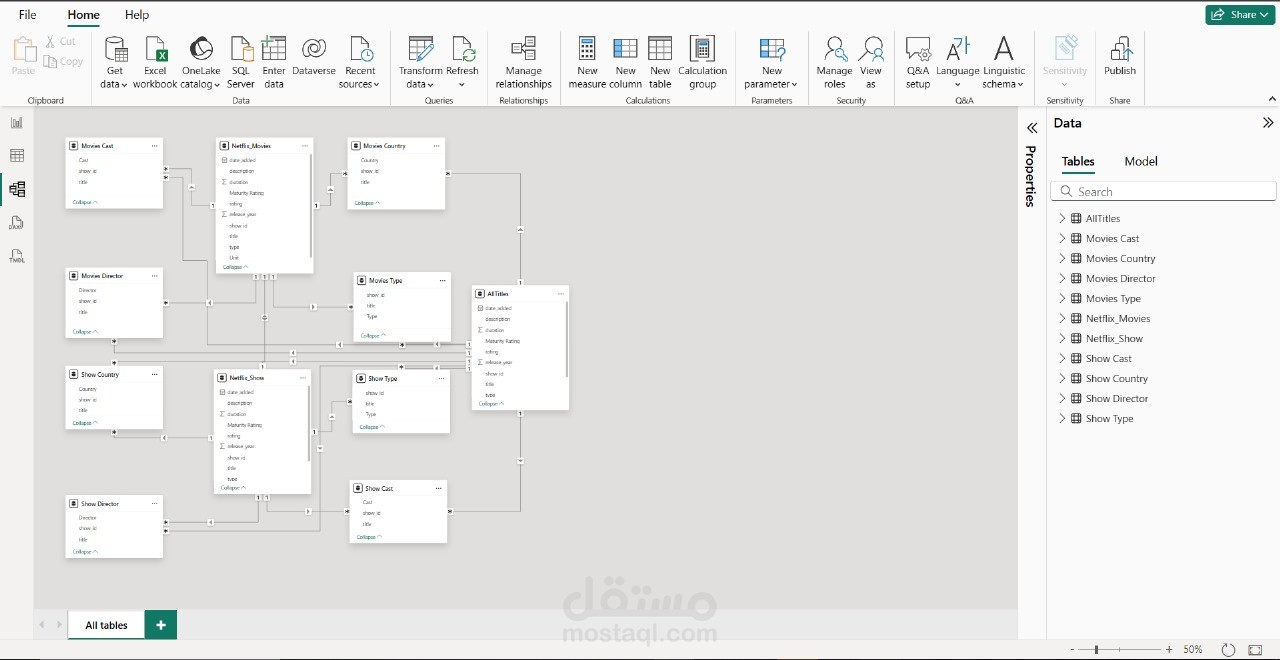Open View as roles
This screenshot has width=1280, height=660.
[x=871, y=62]
